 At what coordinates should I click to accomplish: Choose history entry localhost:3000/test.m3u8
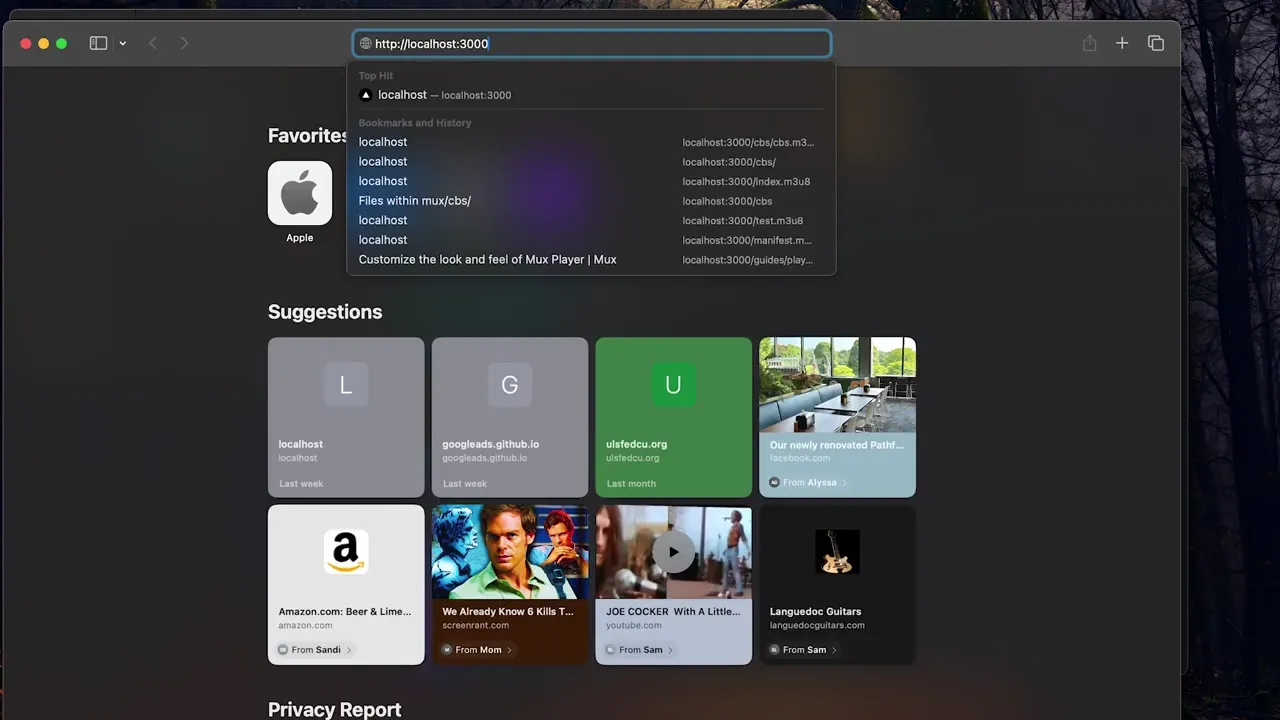tap(591, 220)
